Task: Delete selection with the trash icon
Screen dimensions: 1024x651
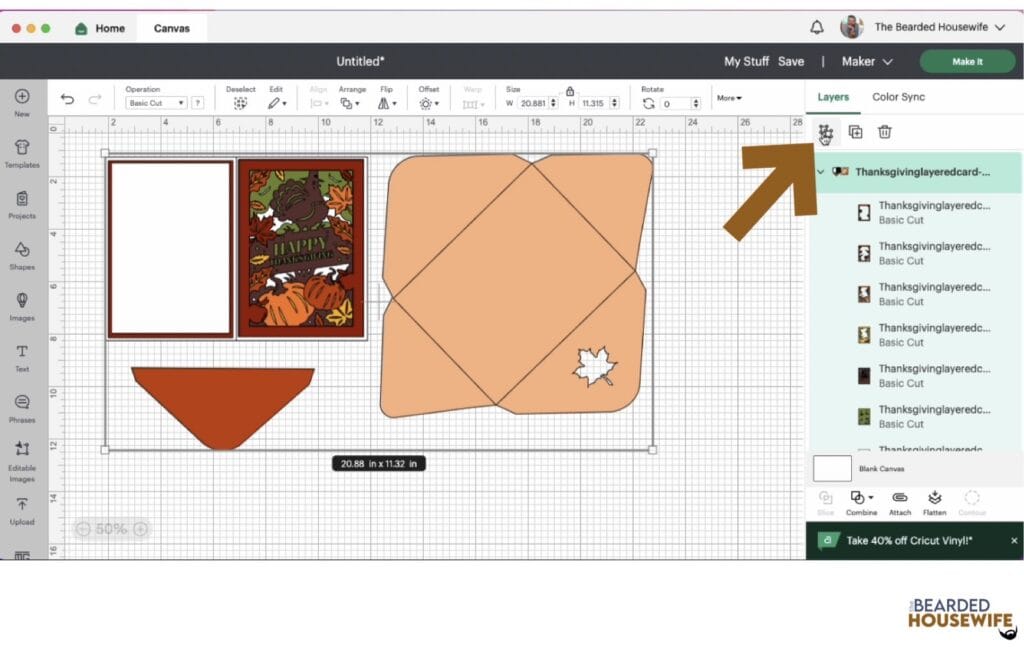Action: (884, 131)
